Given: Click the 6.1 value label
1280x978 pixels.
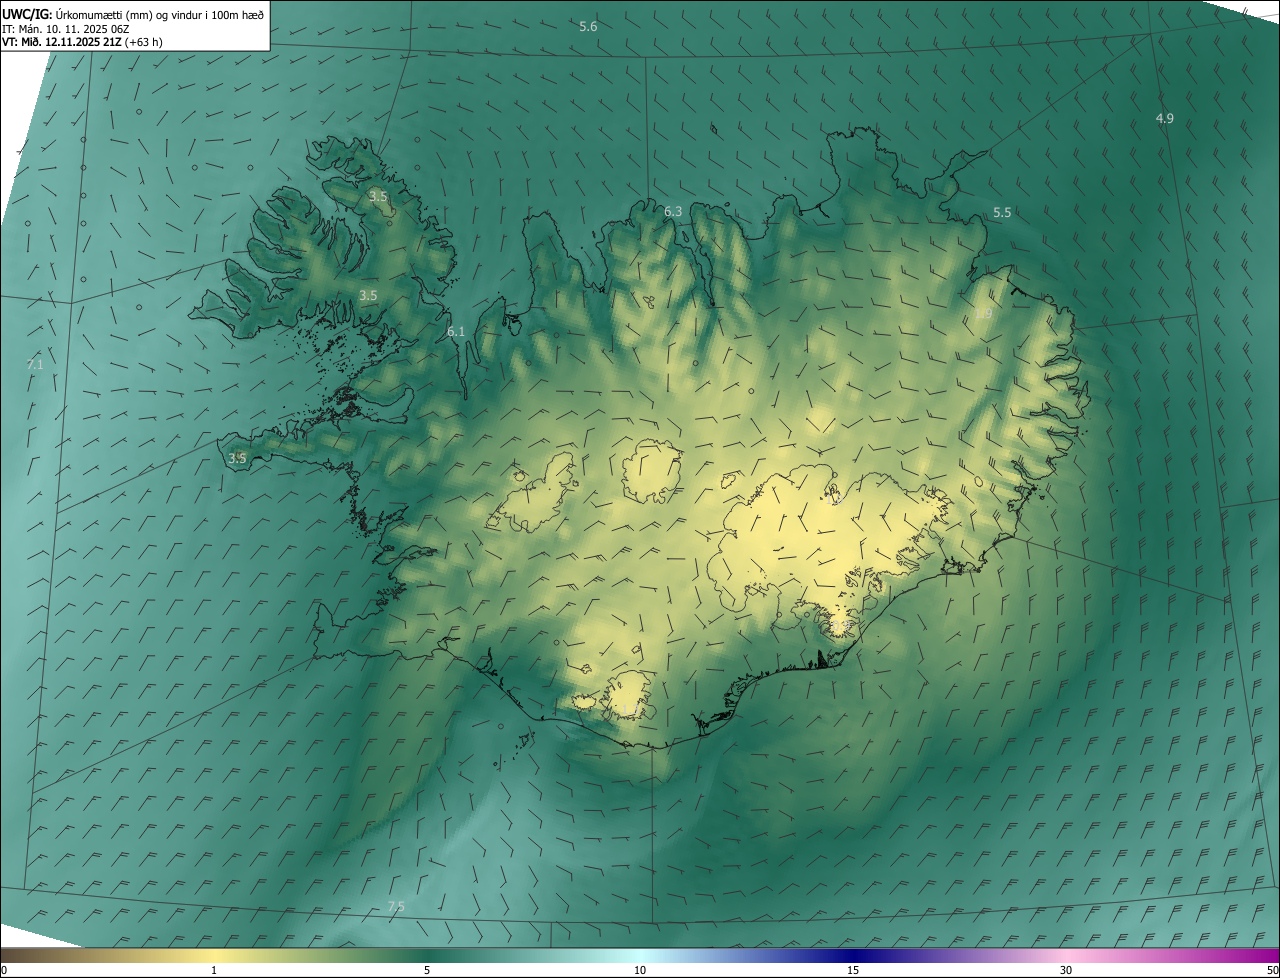Looking at the screenshot, I should pyautogui.click(x=456, y=331).
